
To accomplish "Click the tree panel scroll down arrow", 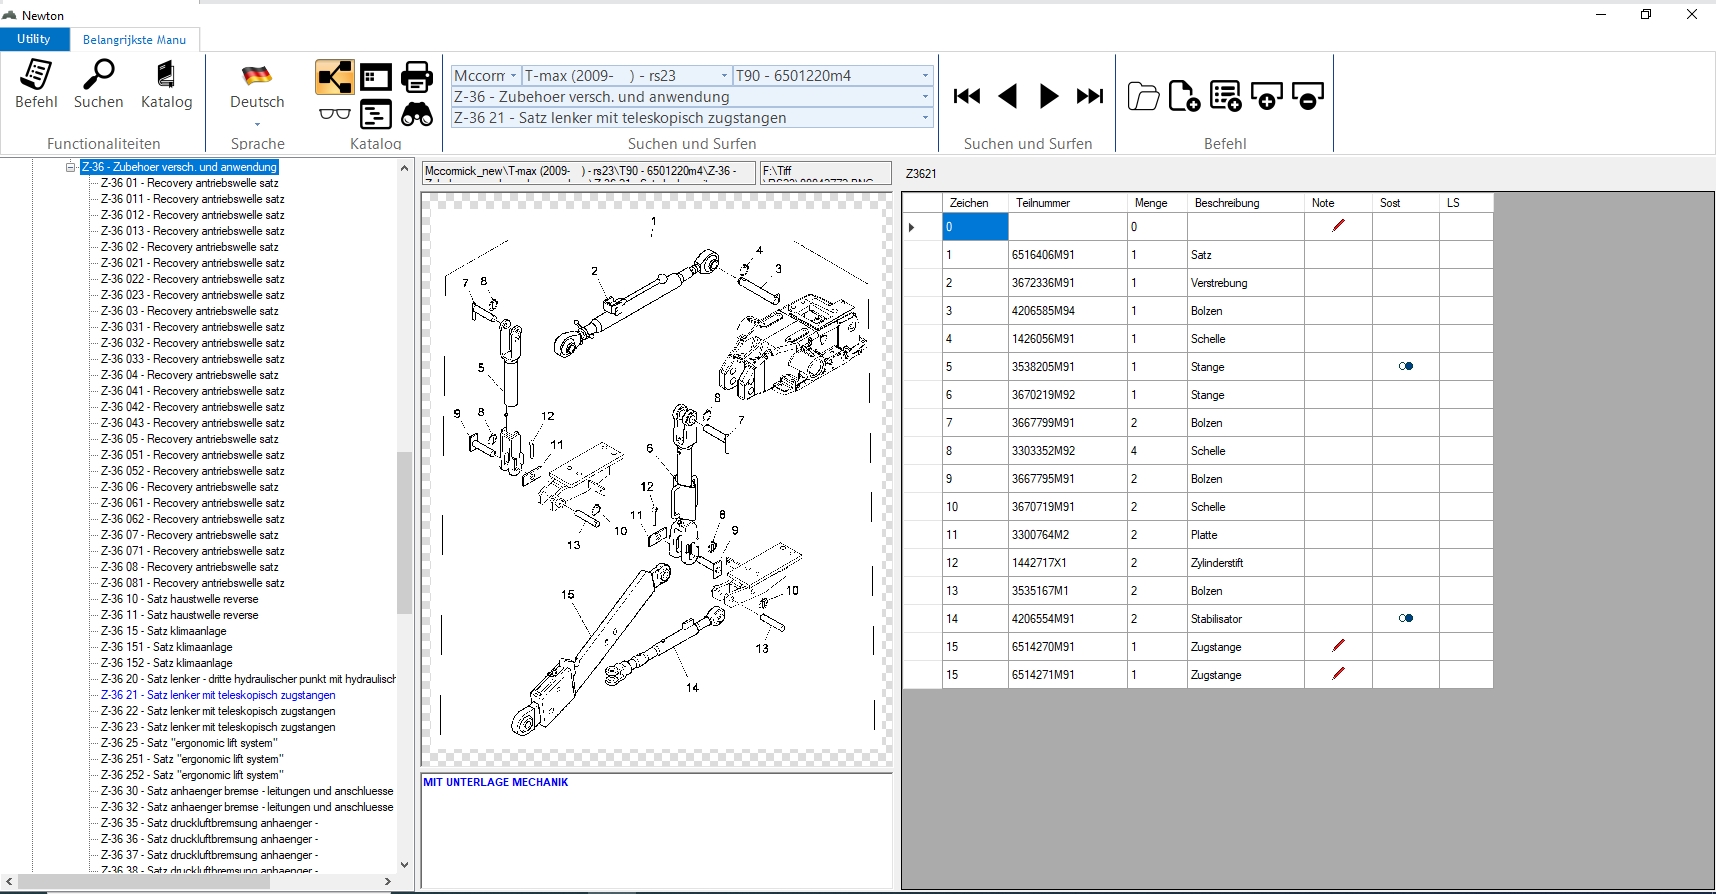I will 404,865.
